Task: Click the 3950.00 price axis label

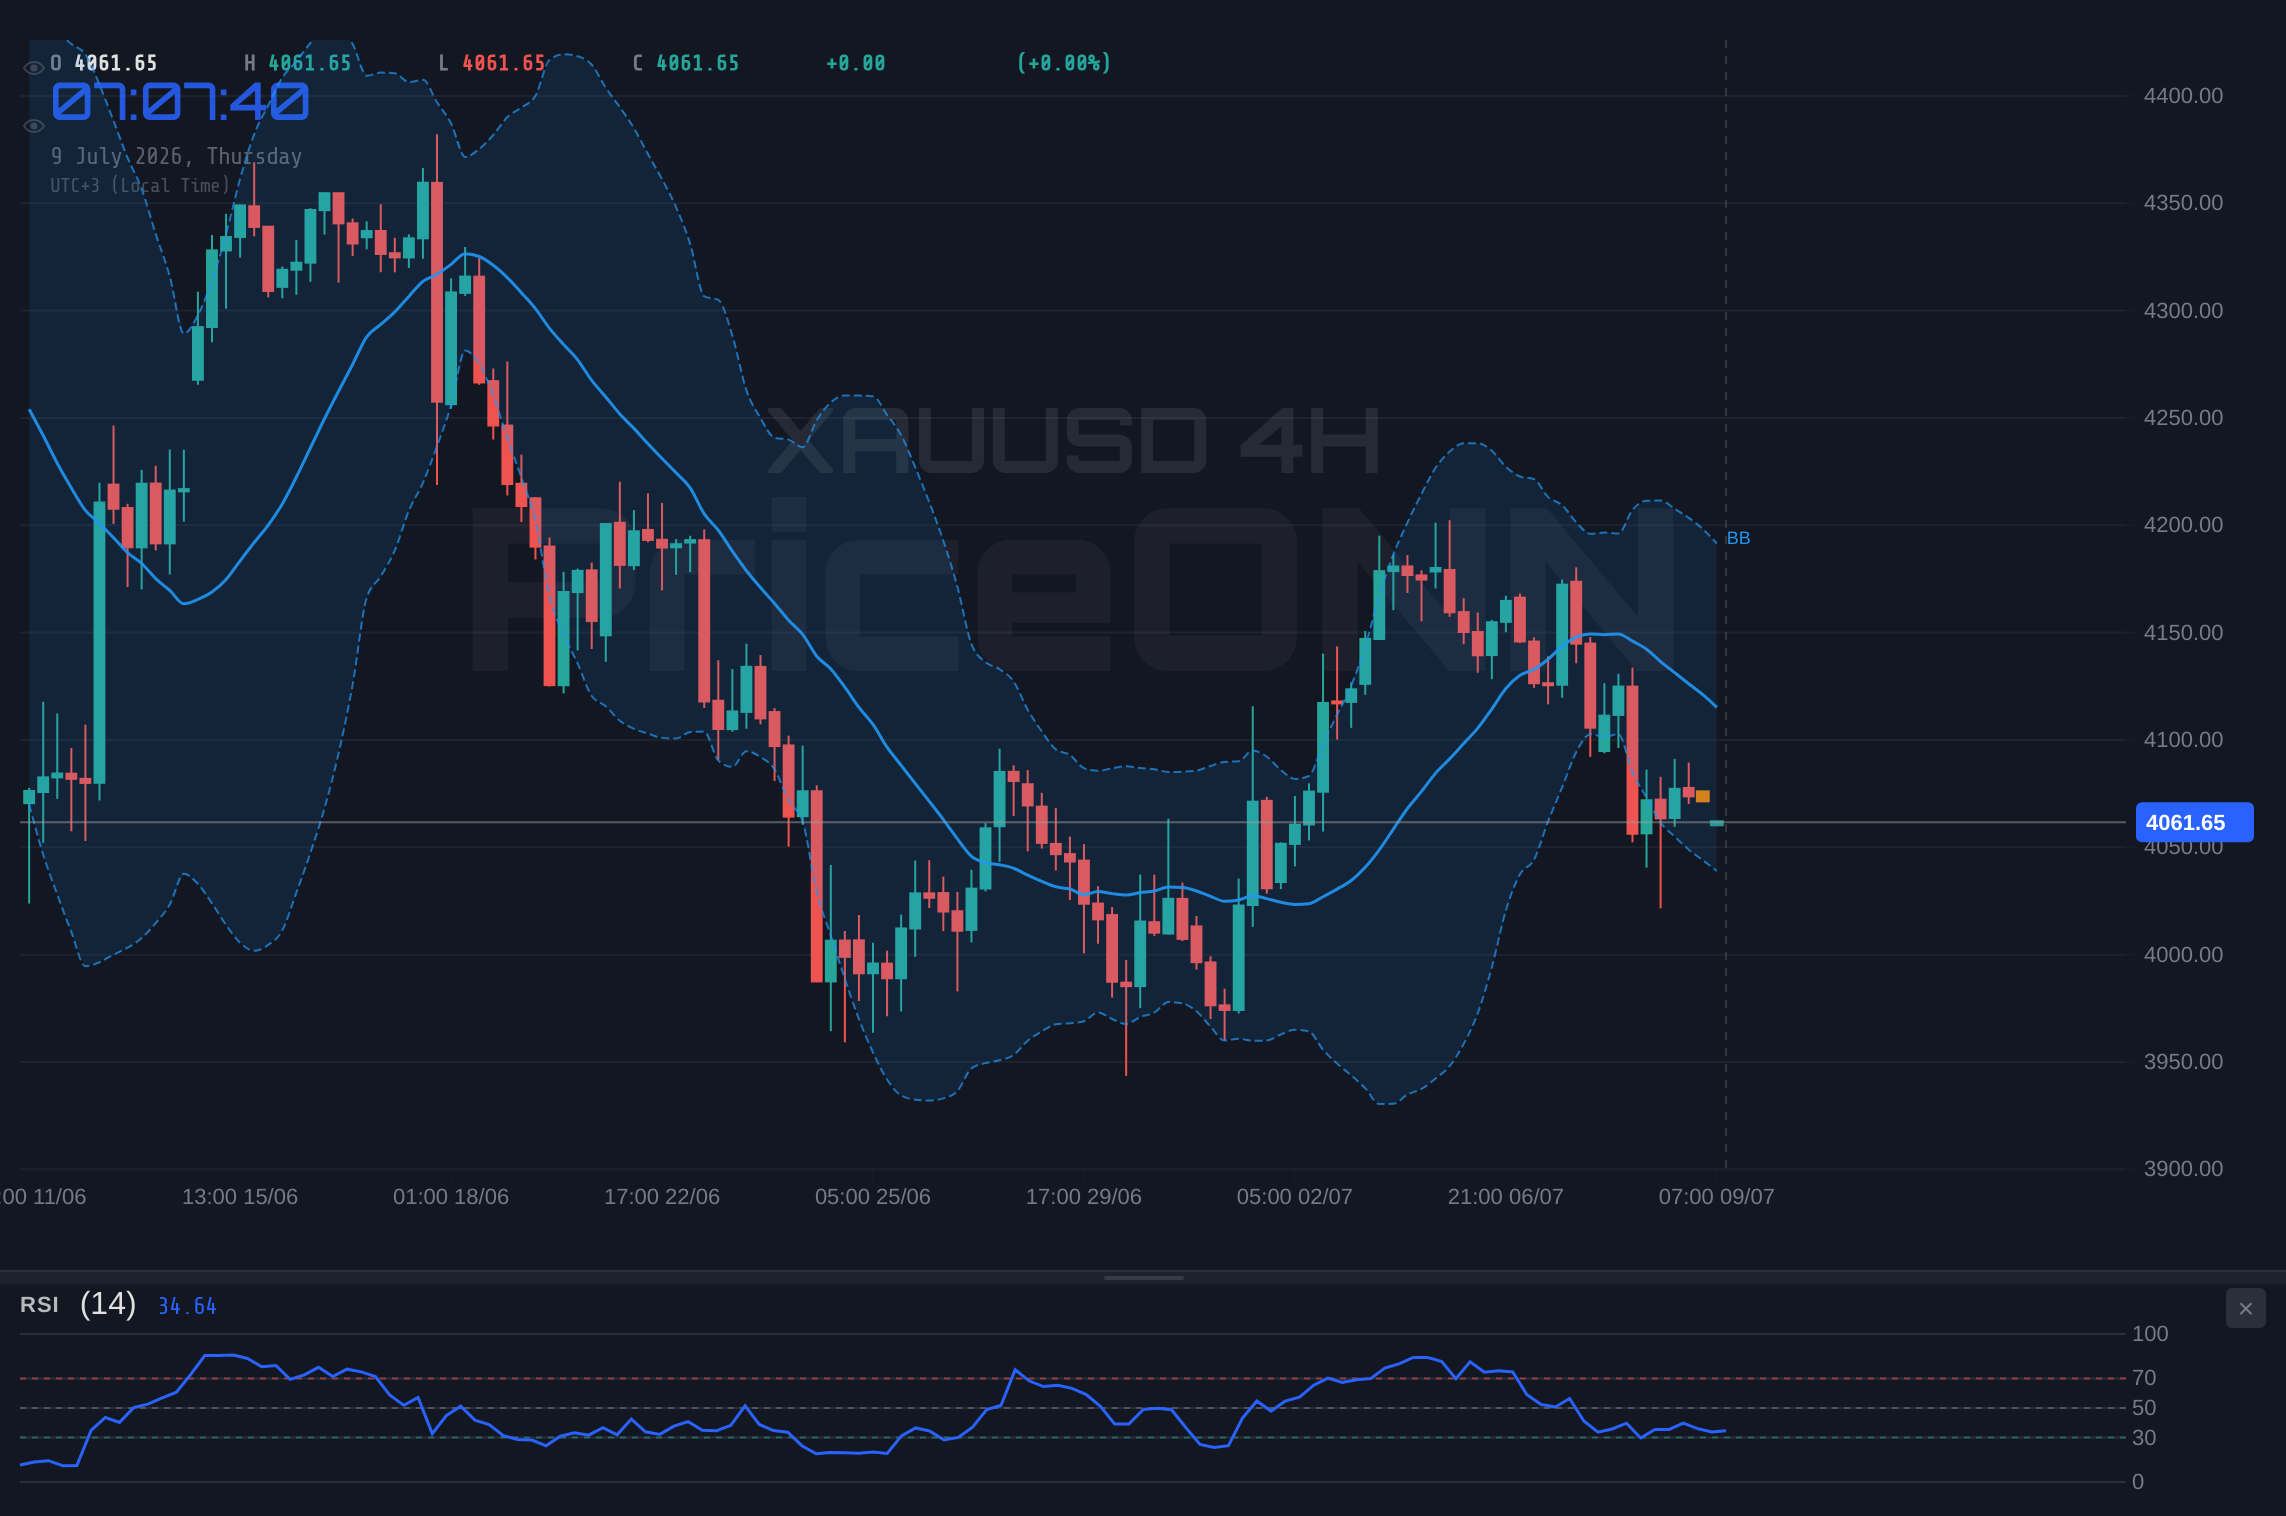Action: click(x=2183, y=1062)
